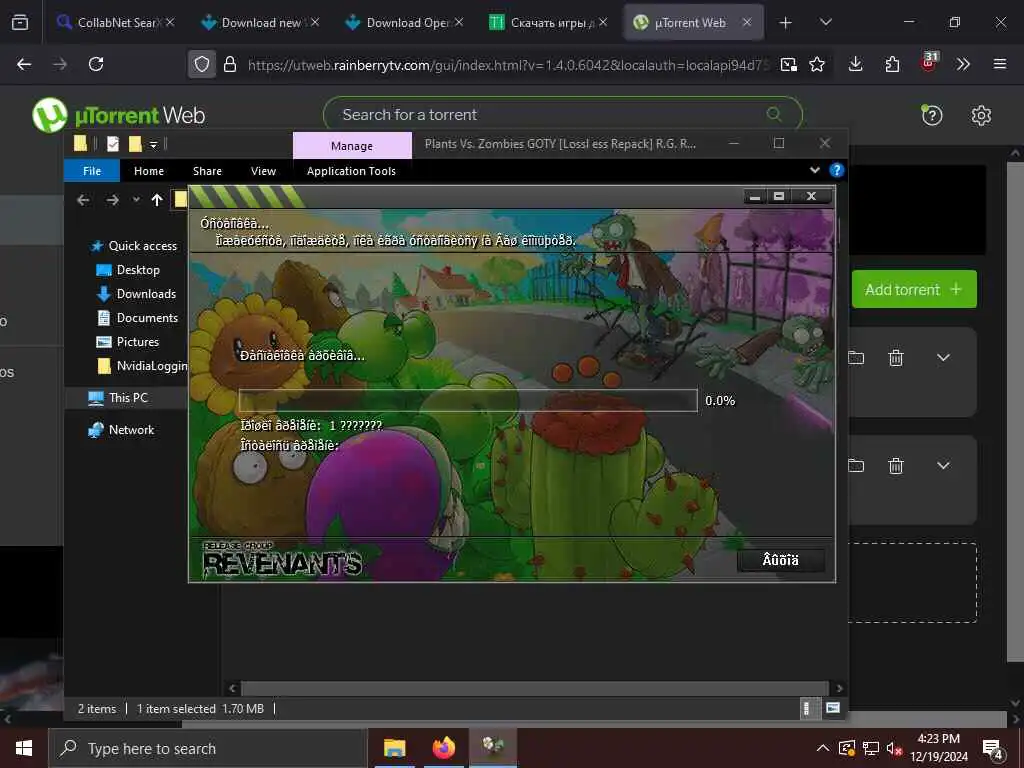The image size is (1024, 768).
Task: Click Explorer help question mark
Action: 836,170
